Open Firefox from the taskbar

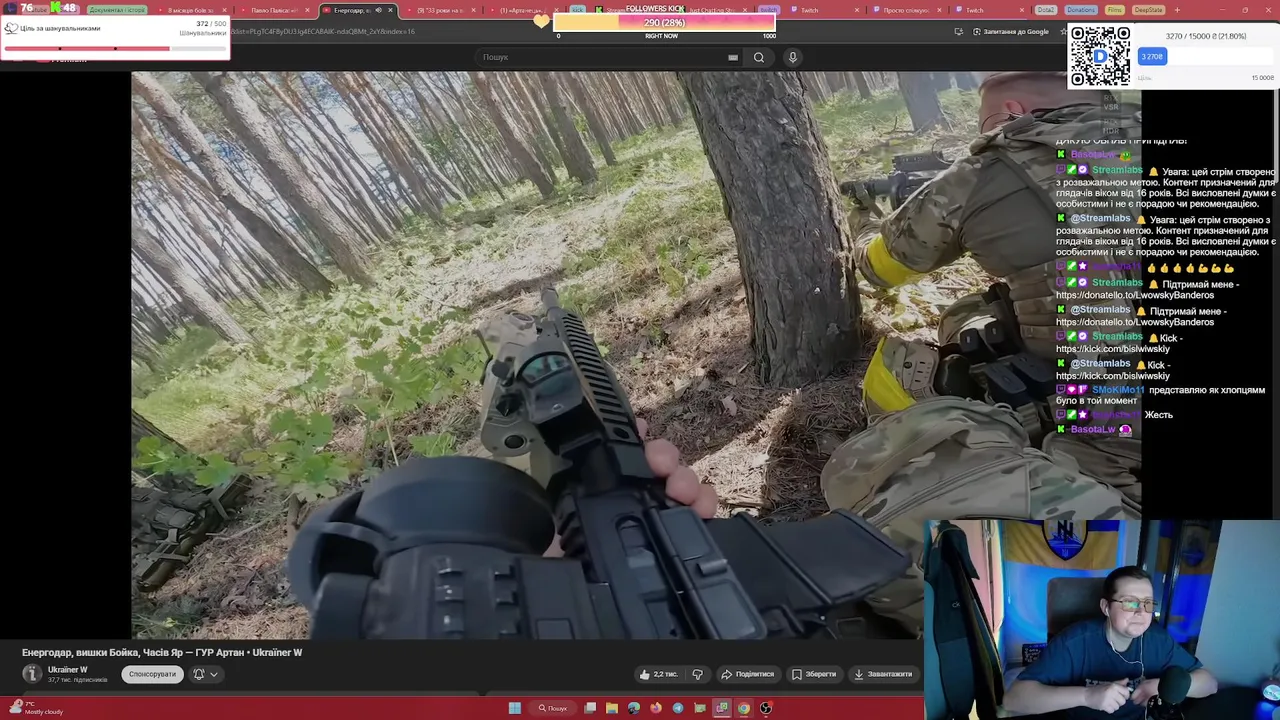coord(656,708)
